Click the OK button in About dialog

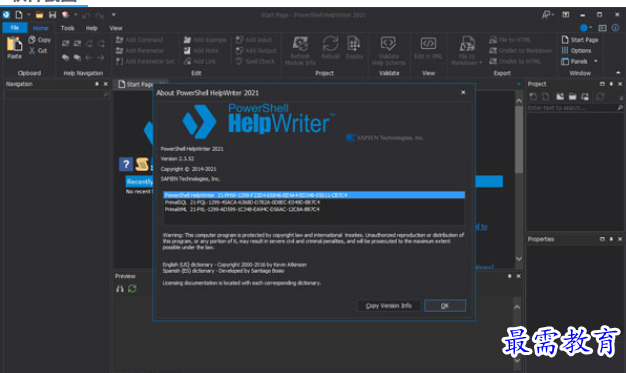pos(445,306)
